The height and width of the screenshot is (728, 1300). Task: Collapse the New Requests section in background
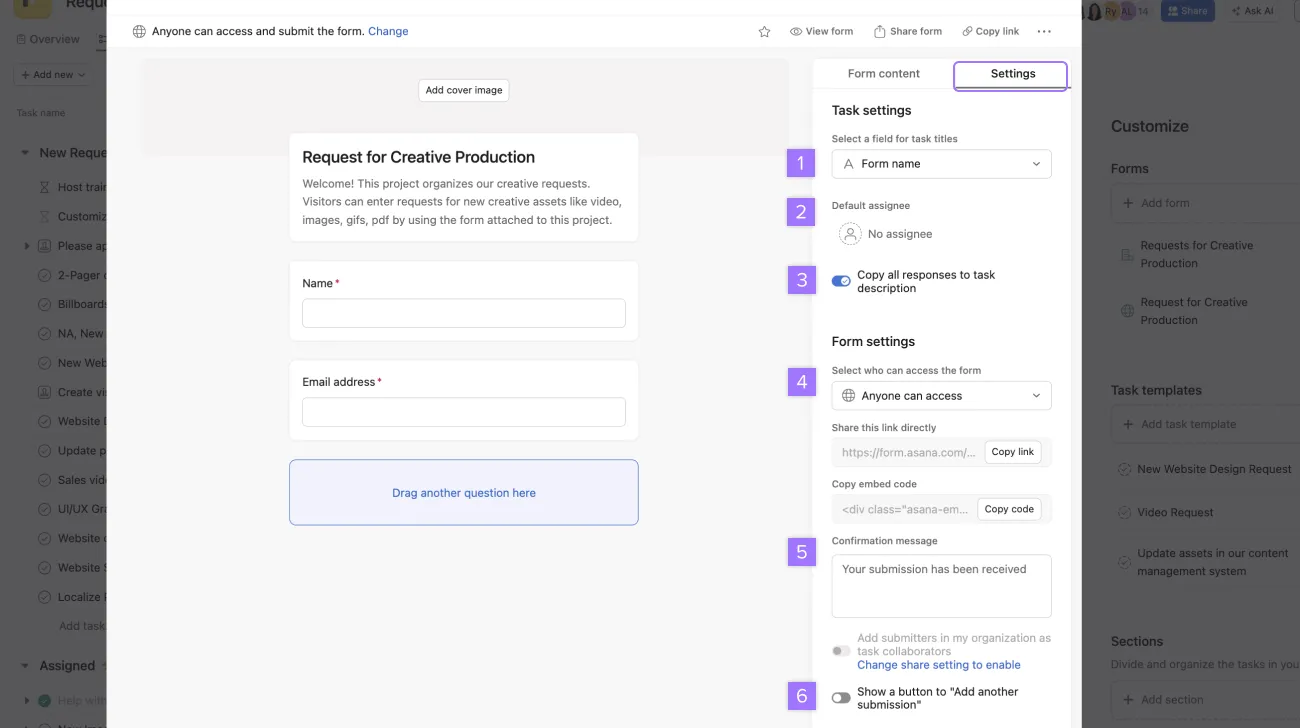point(25,153)
